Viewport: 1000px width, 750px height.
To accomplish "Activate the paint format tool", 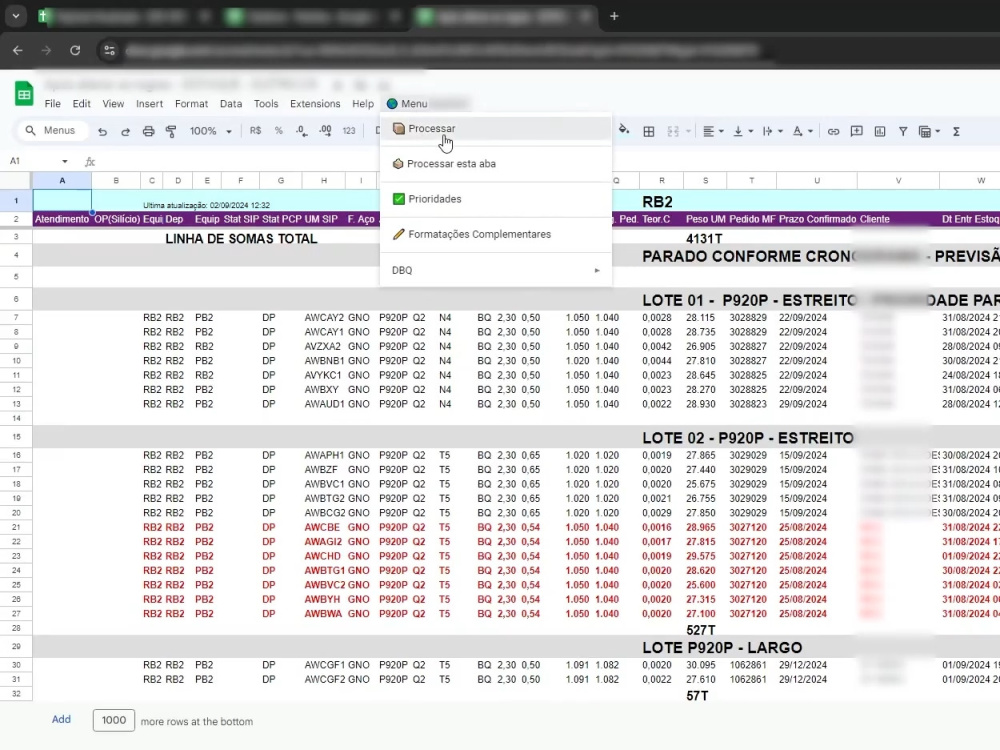I will click(x=171, y=131).
